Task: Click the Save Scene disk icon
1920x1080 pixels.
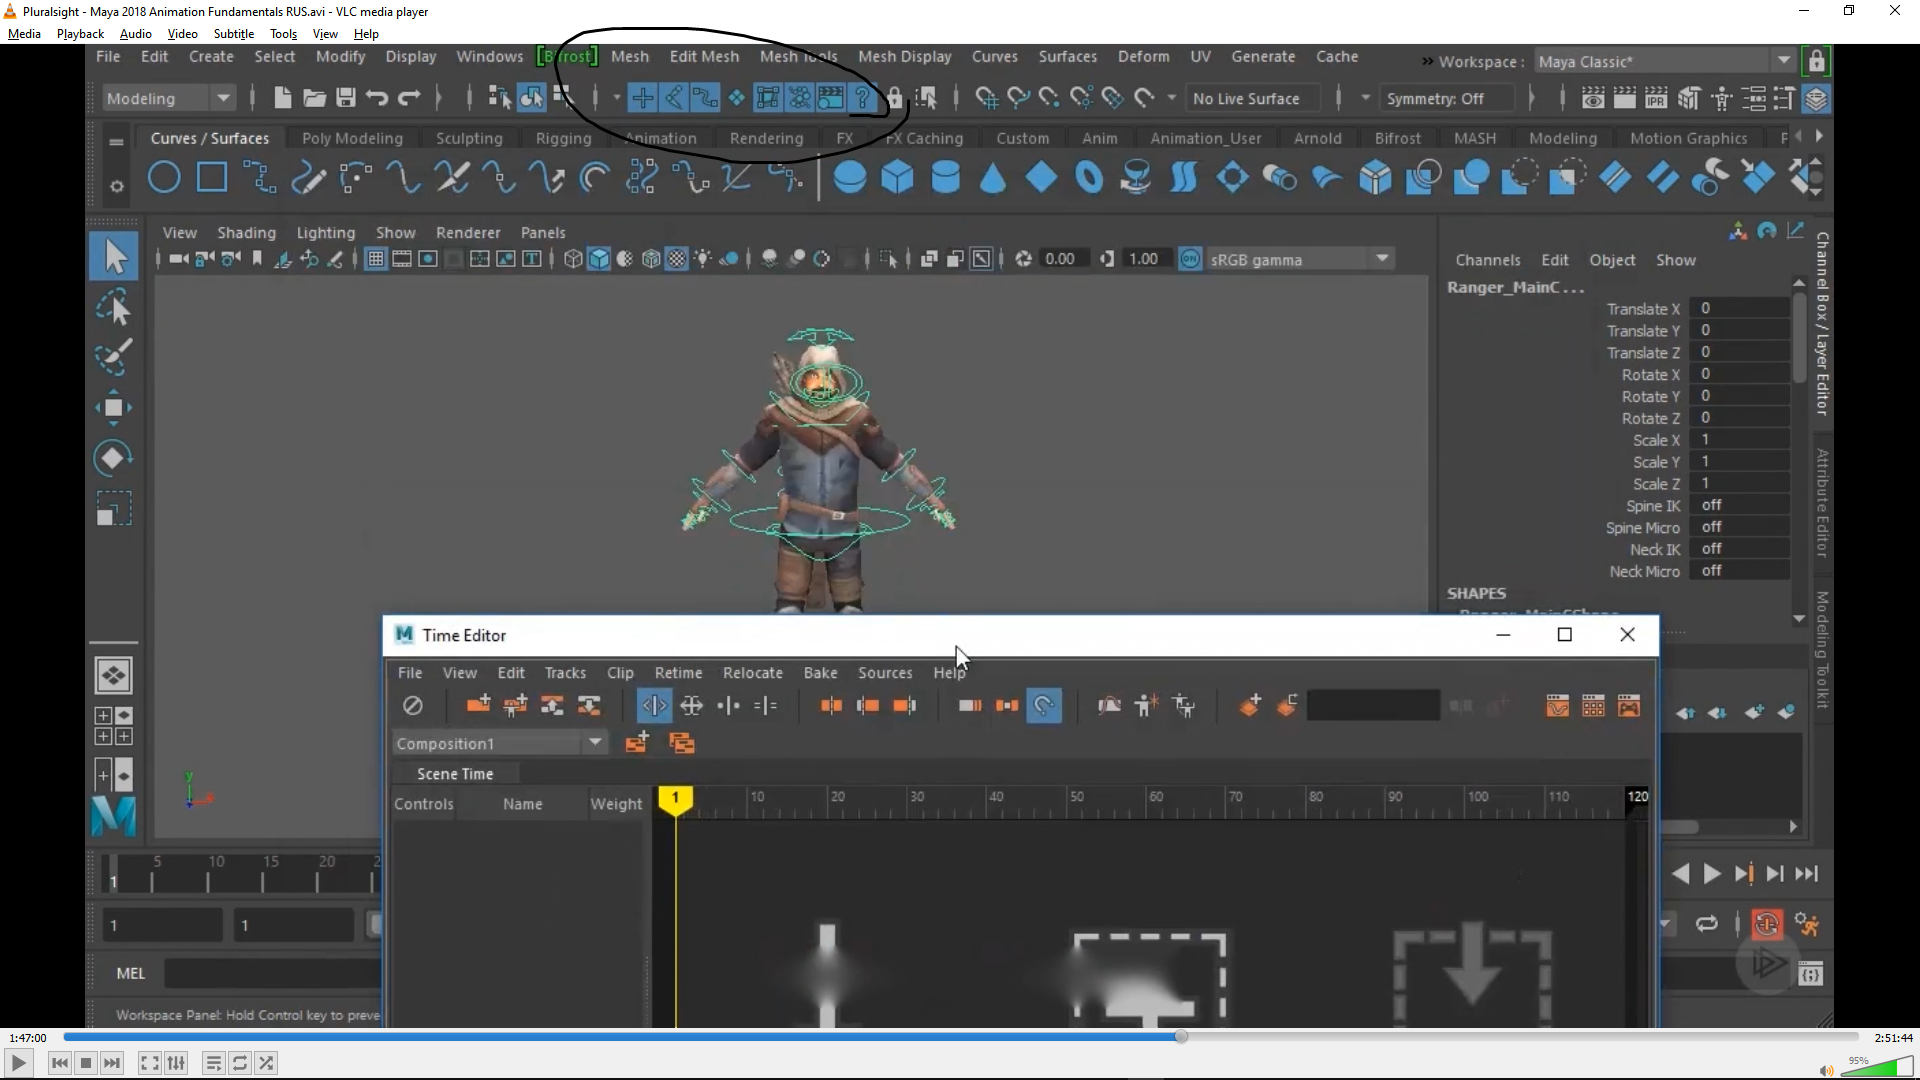Action: [346, 98]
